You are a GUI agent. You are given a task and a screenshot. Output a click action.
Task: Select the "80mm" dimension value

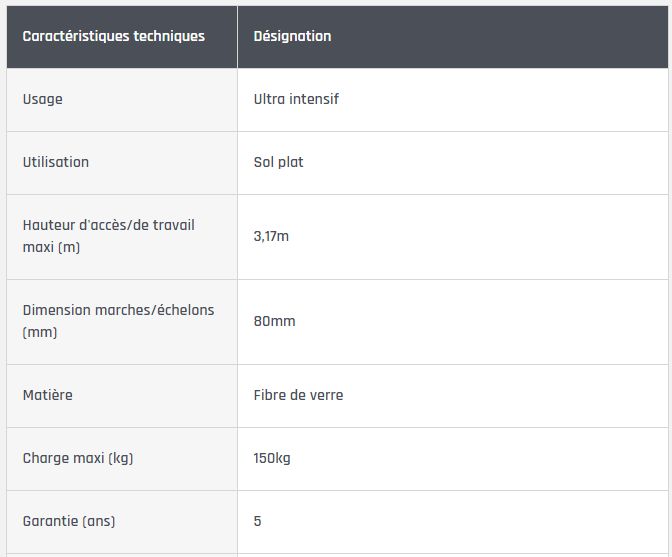274,321
